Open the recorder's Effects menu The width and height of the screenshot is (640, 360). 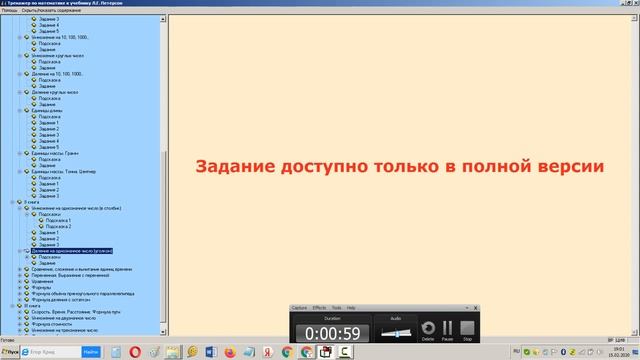click(x=319, y=308)
